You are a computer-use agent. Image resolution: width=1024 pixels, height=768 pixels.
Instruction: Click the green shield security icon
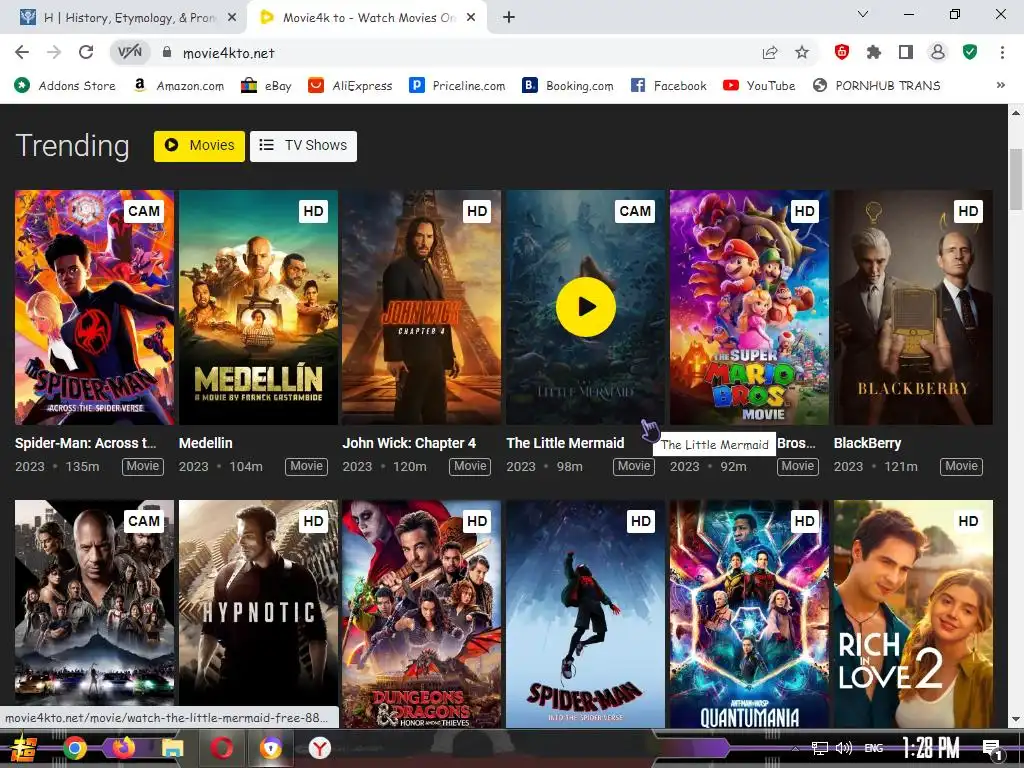[x=970, y=52]
